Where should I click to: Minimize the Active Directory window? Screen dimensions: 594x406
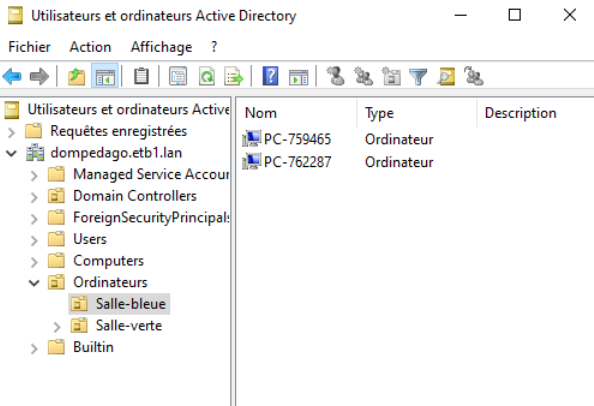[460, 15]
